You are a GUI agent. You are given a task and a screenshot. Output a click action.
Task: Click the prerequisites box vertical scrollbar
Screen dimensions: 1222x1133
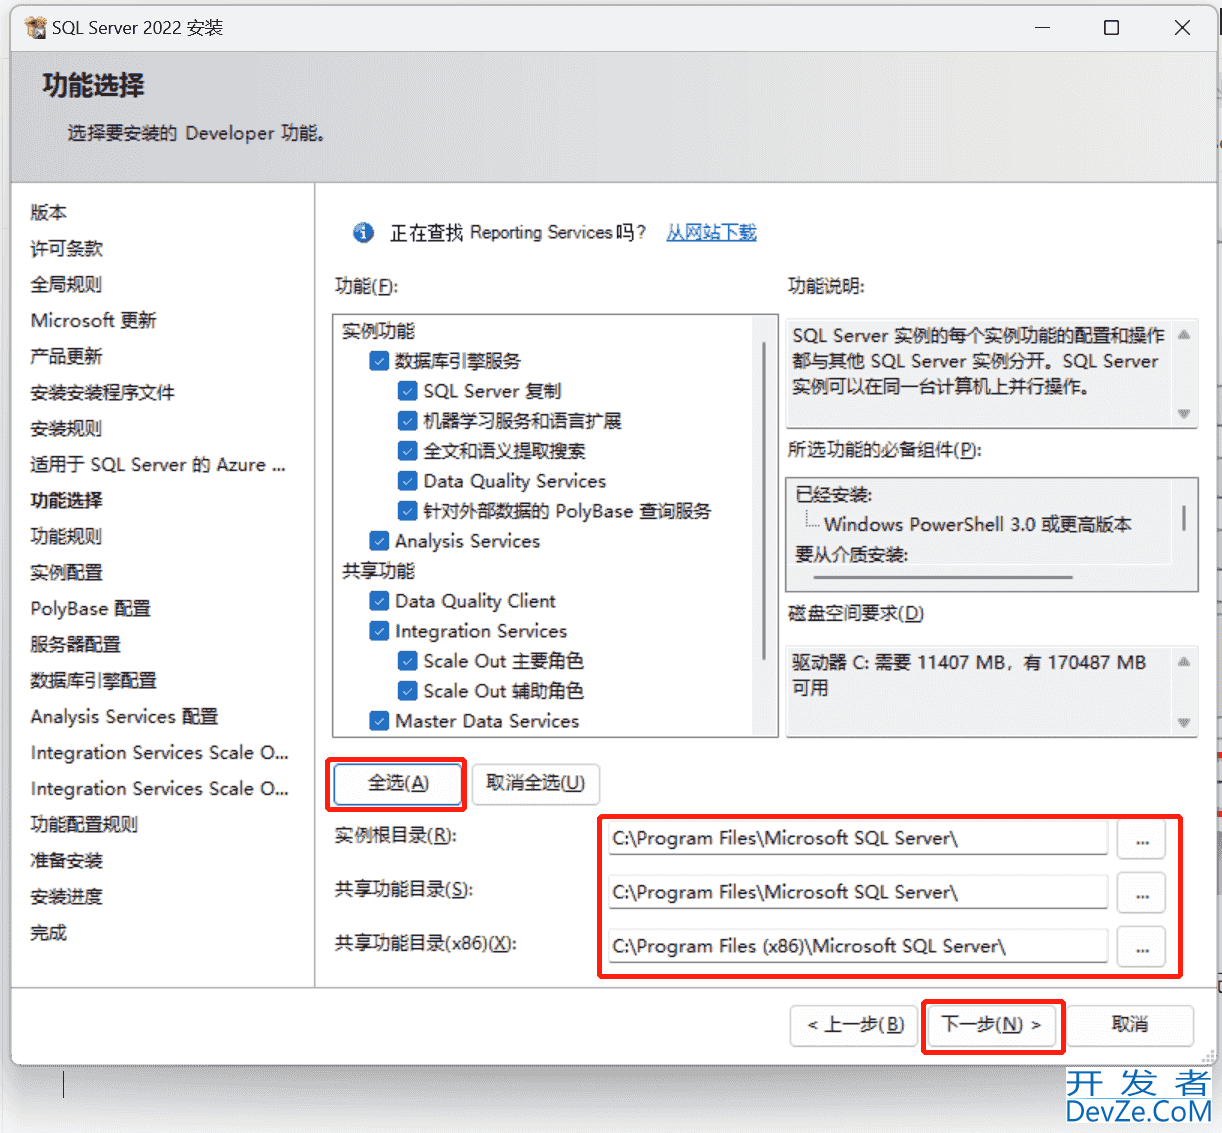point(1184,517)
